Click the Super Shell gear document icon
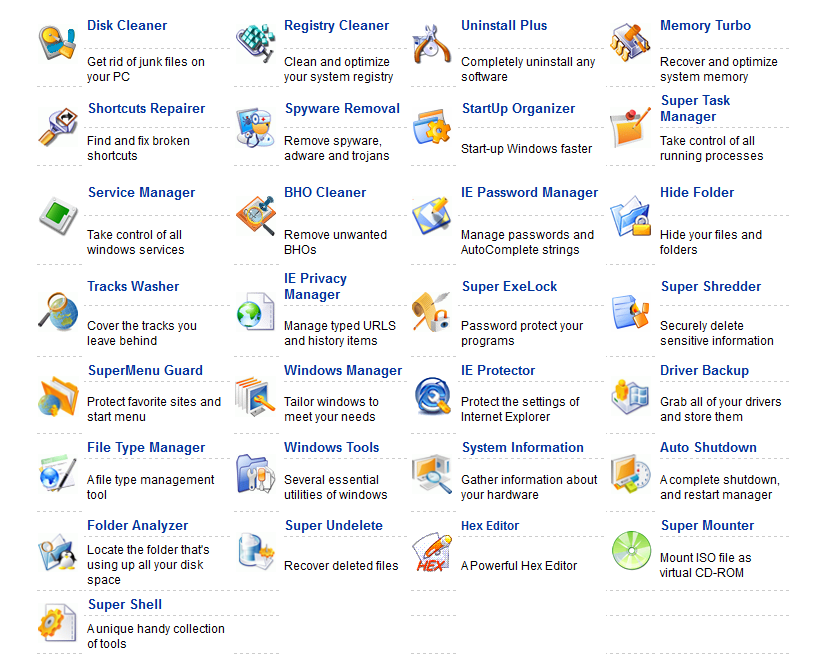 click(57, 622)
